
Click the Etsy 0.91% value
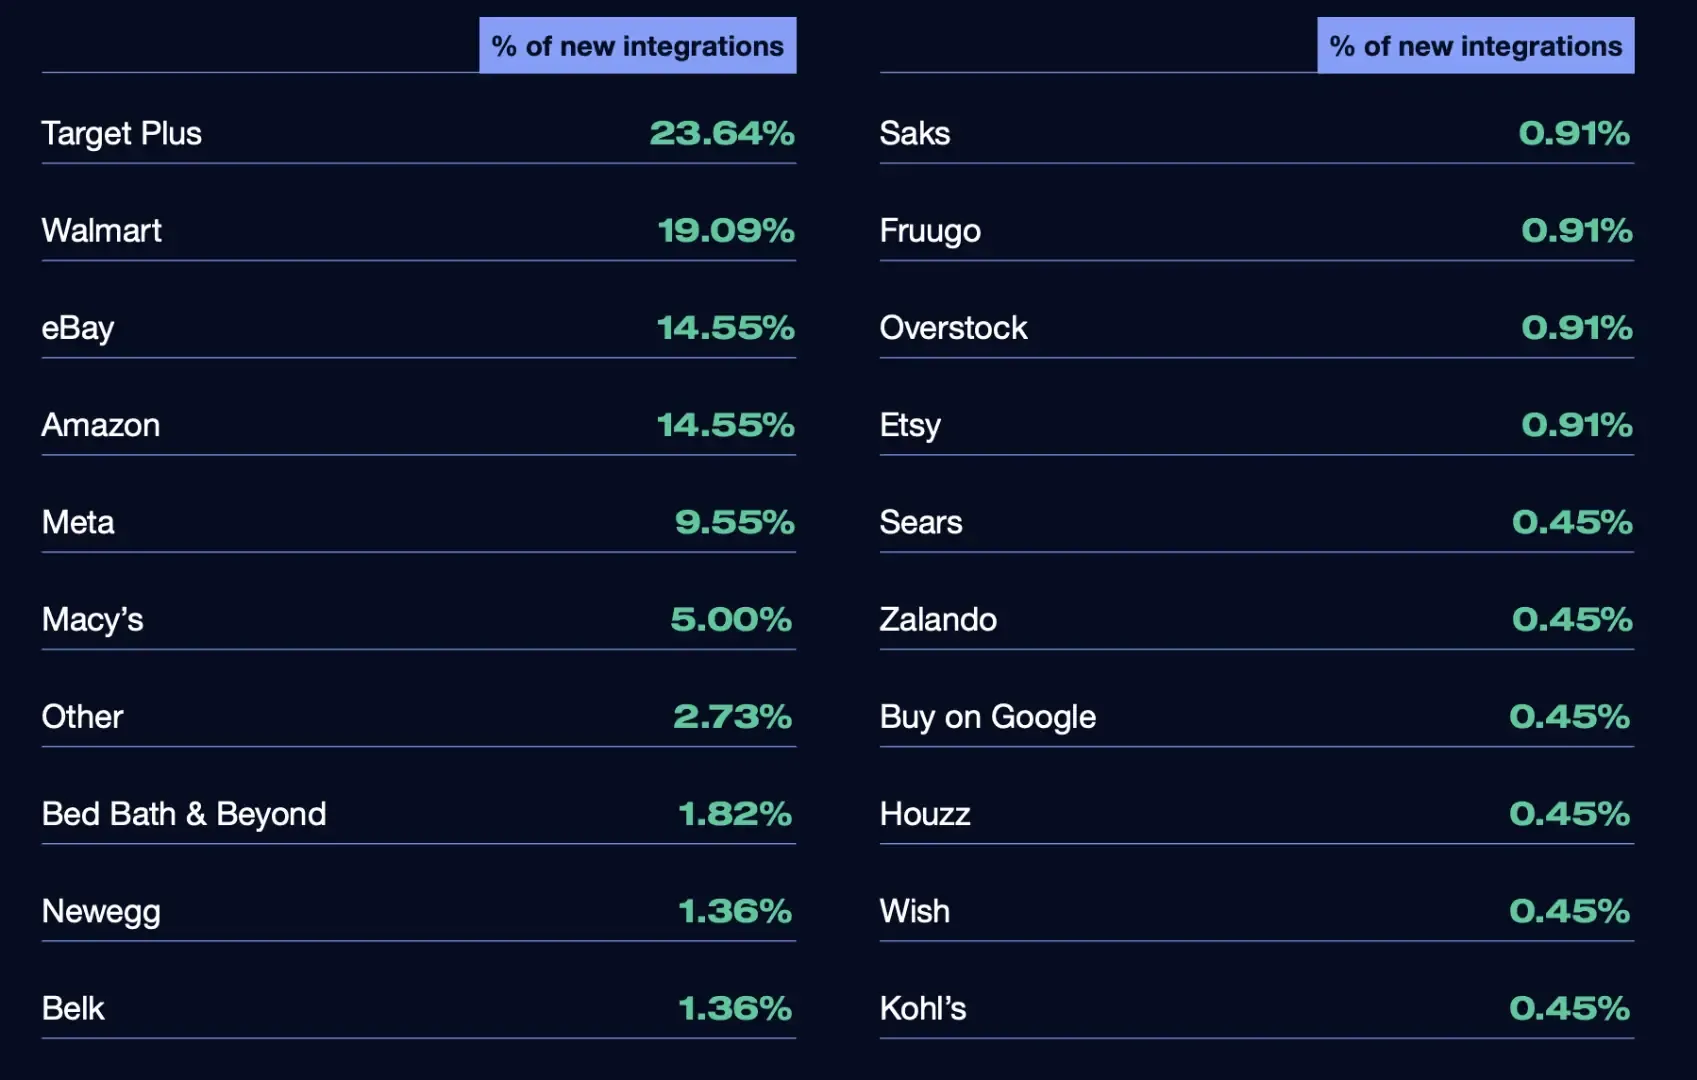(1577, 425)
